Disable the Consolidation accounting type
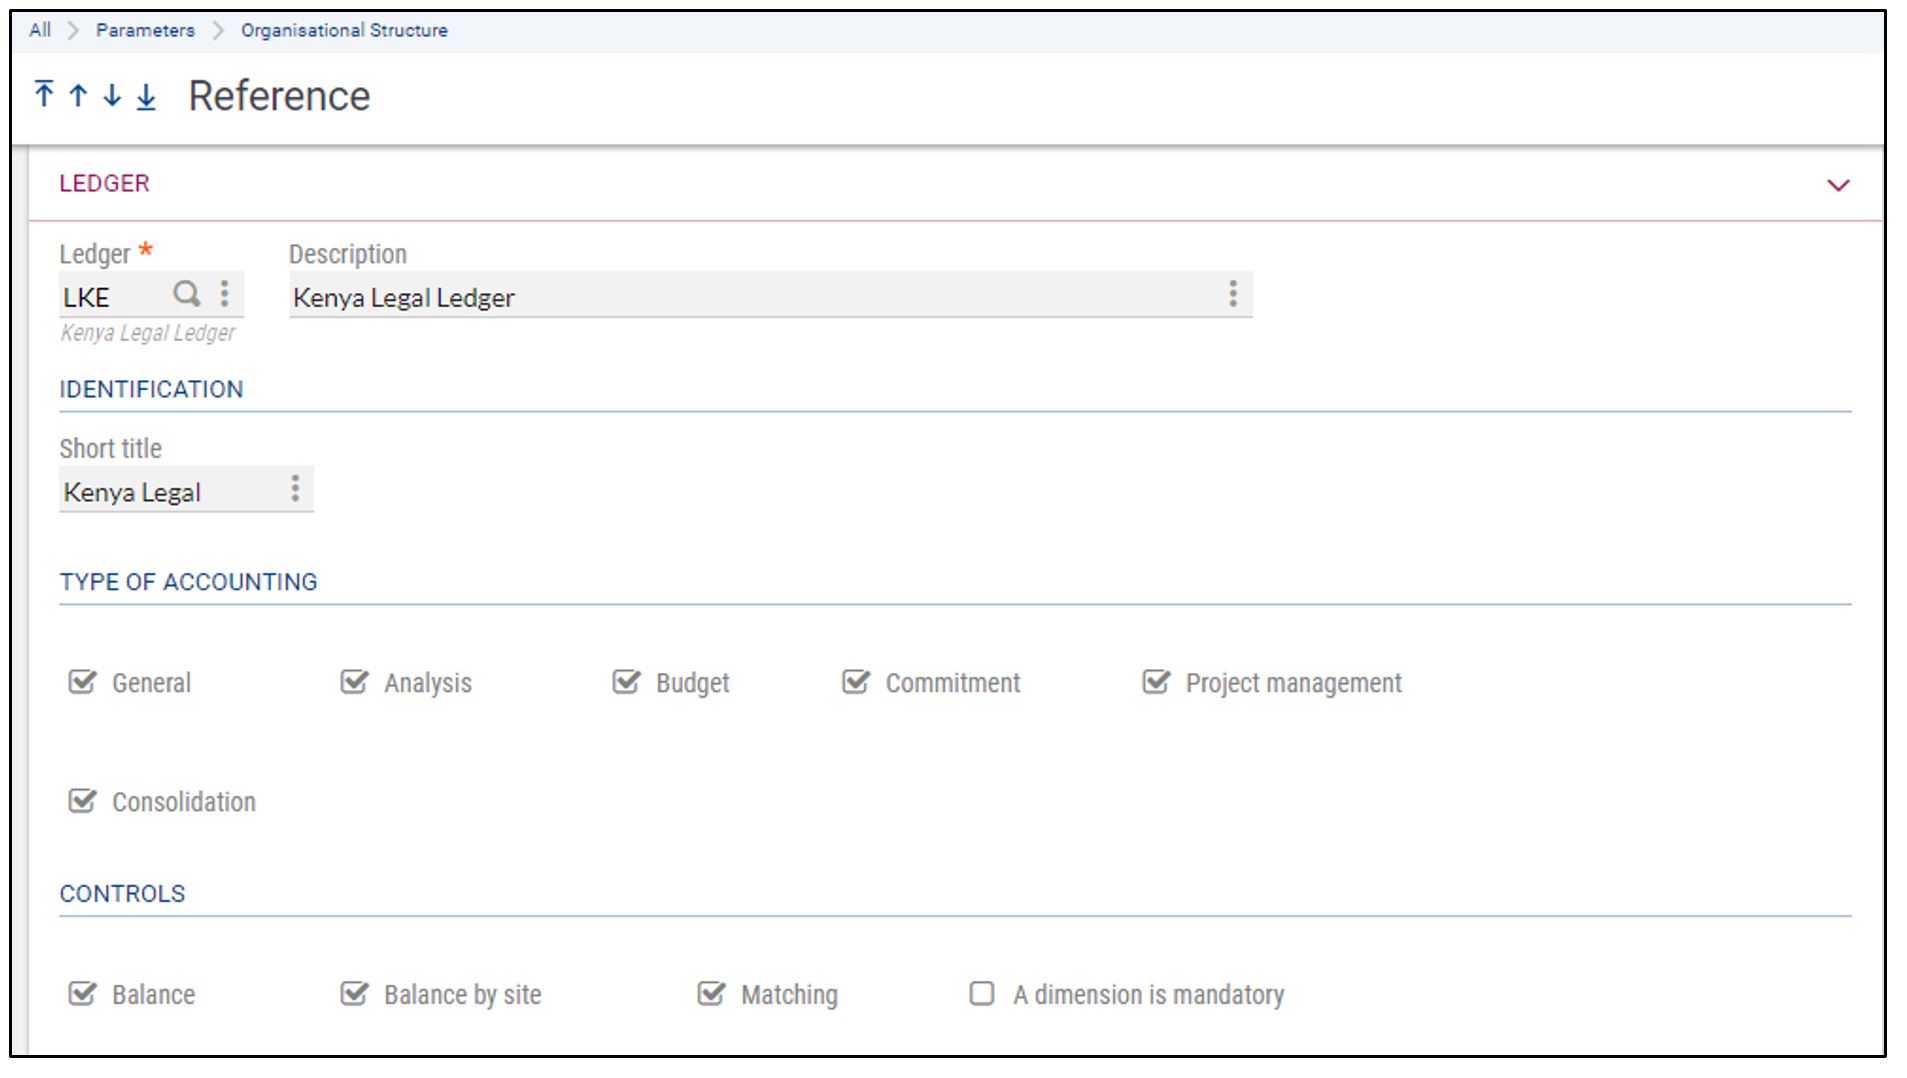The image size is (1907, 1078). (82, 800)
